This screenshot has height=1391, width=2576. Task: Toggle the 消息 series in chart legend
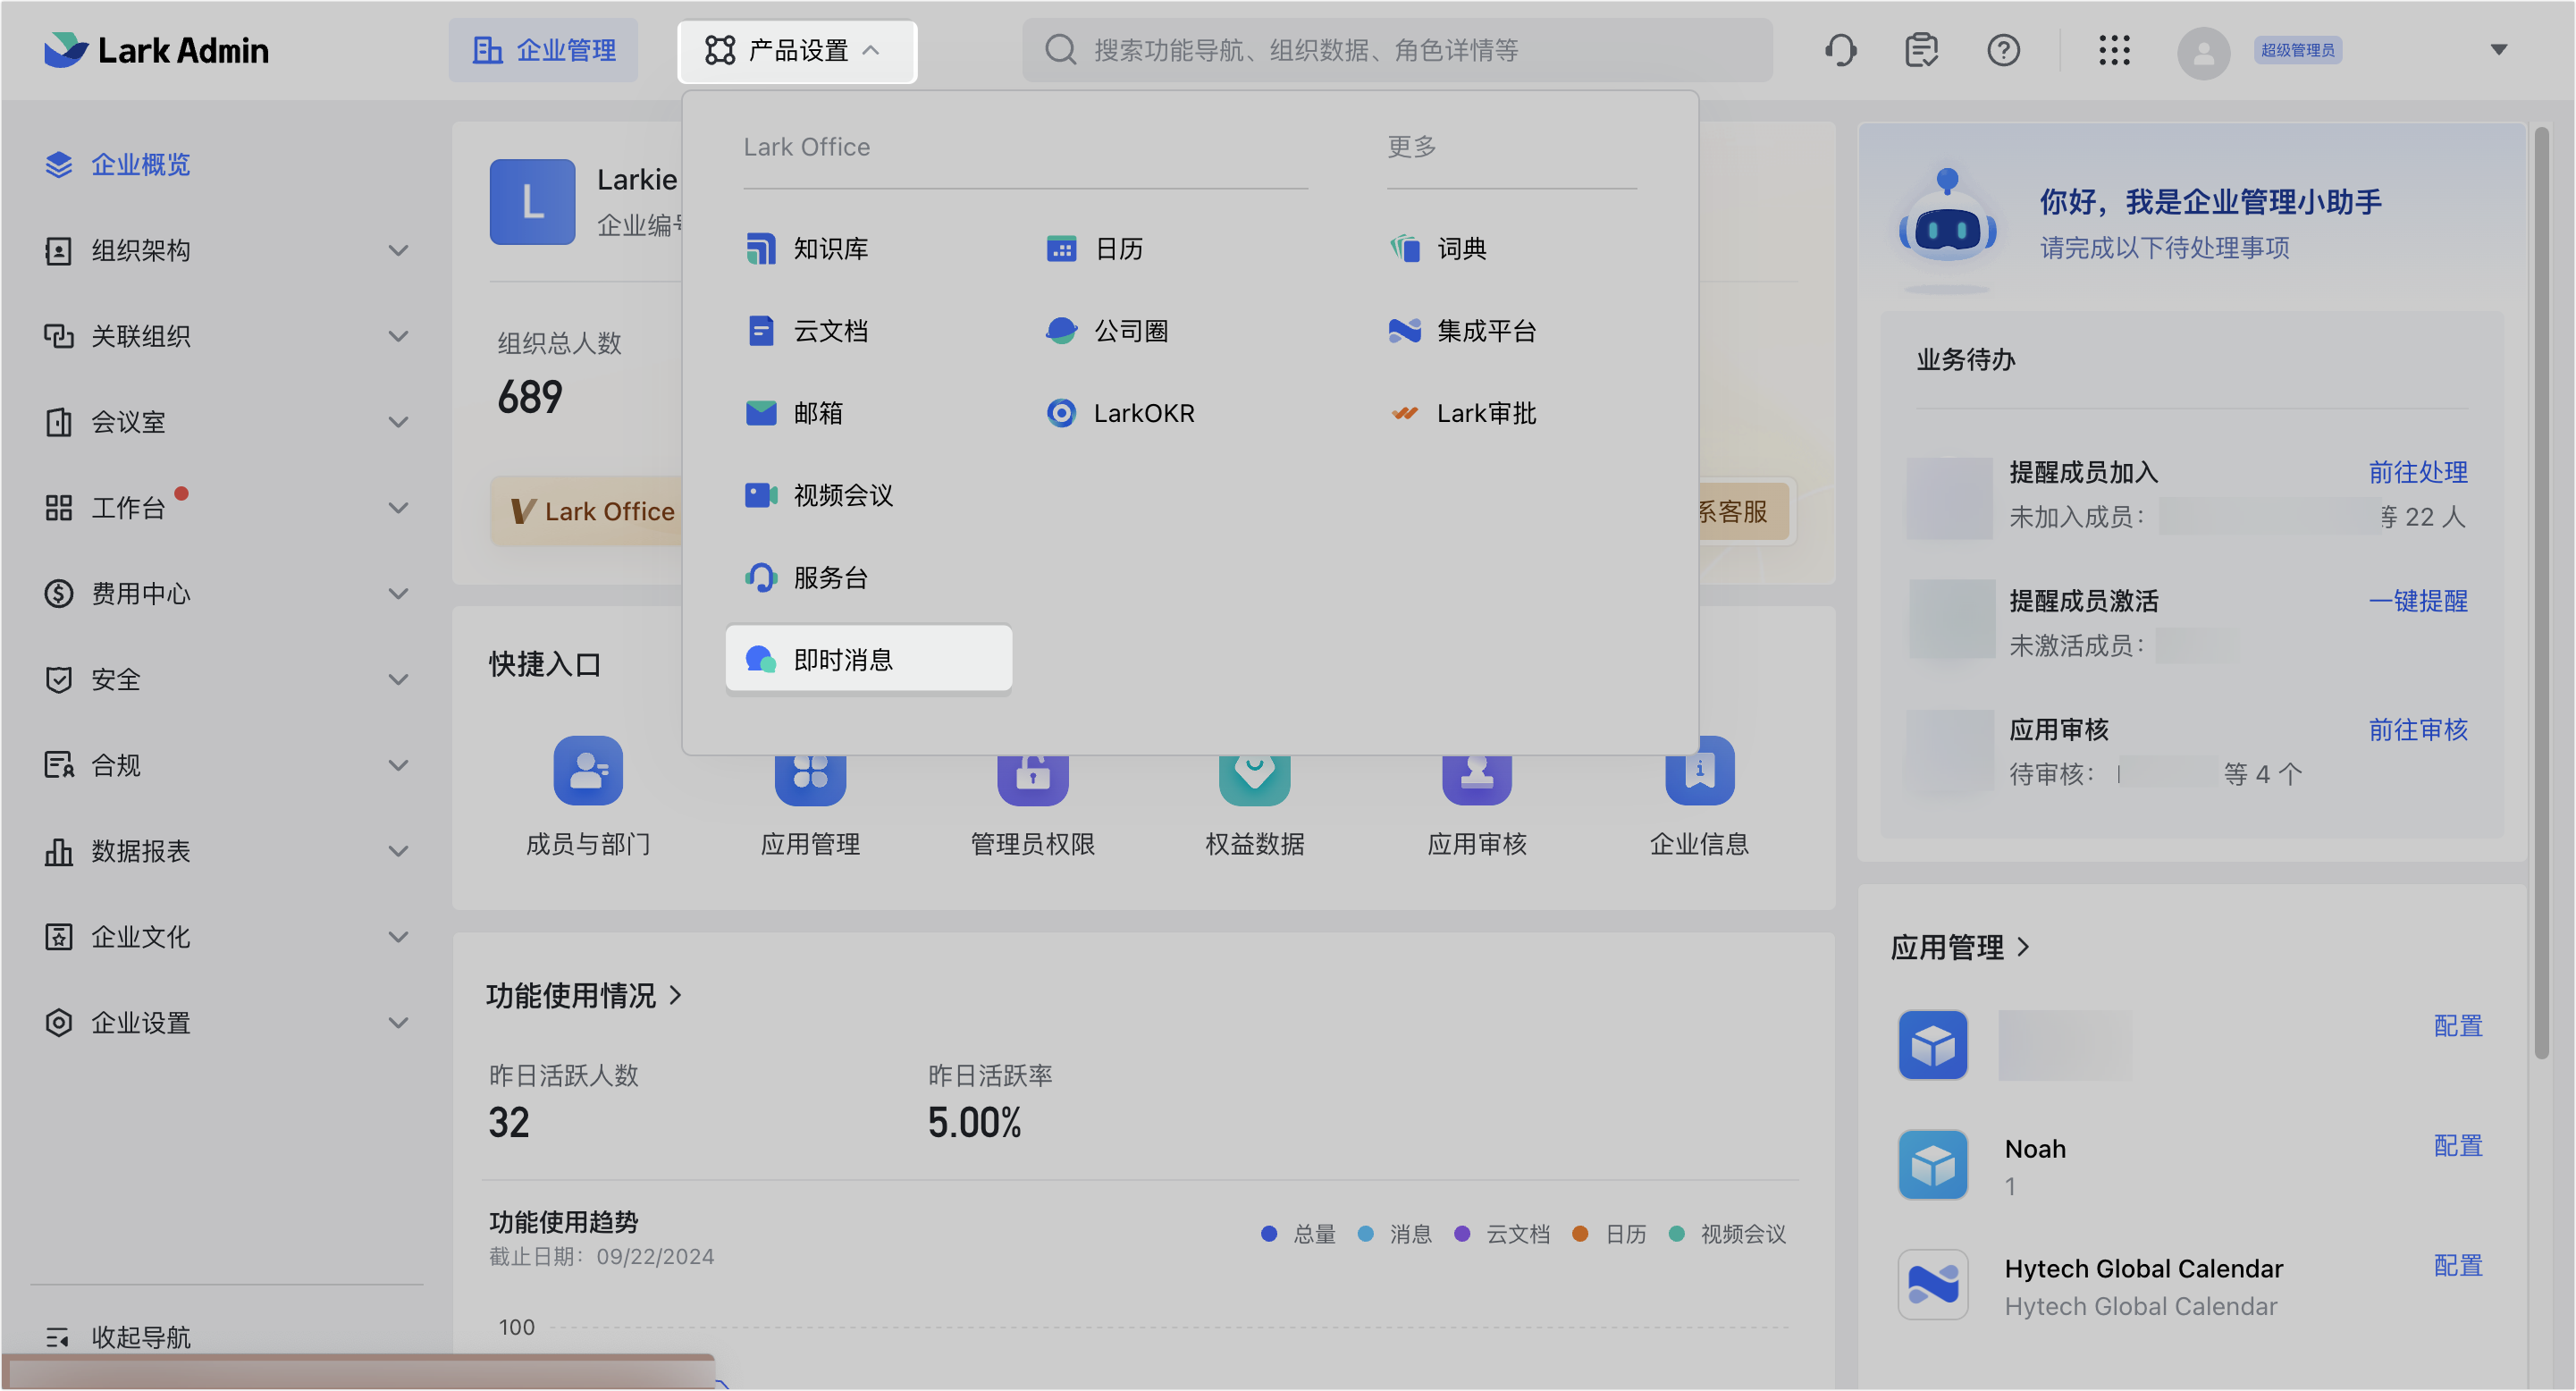(1395, 1234)
